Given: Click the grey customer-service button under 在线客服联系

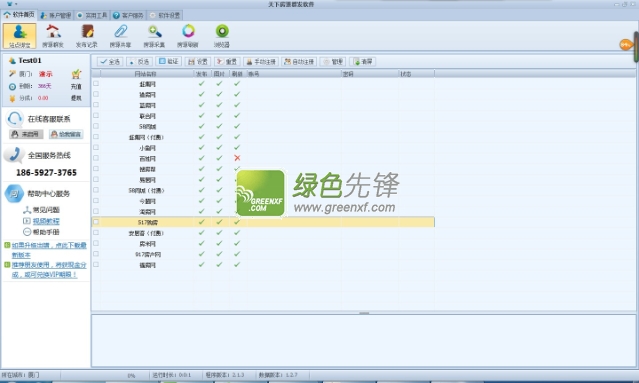Looking at the screenshot, I should 26,134.
